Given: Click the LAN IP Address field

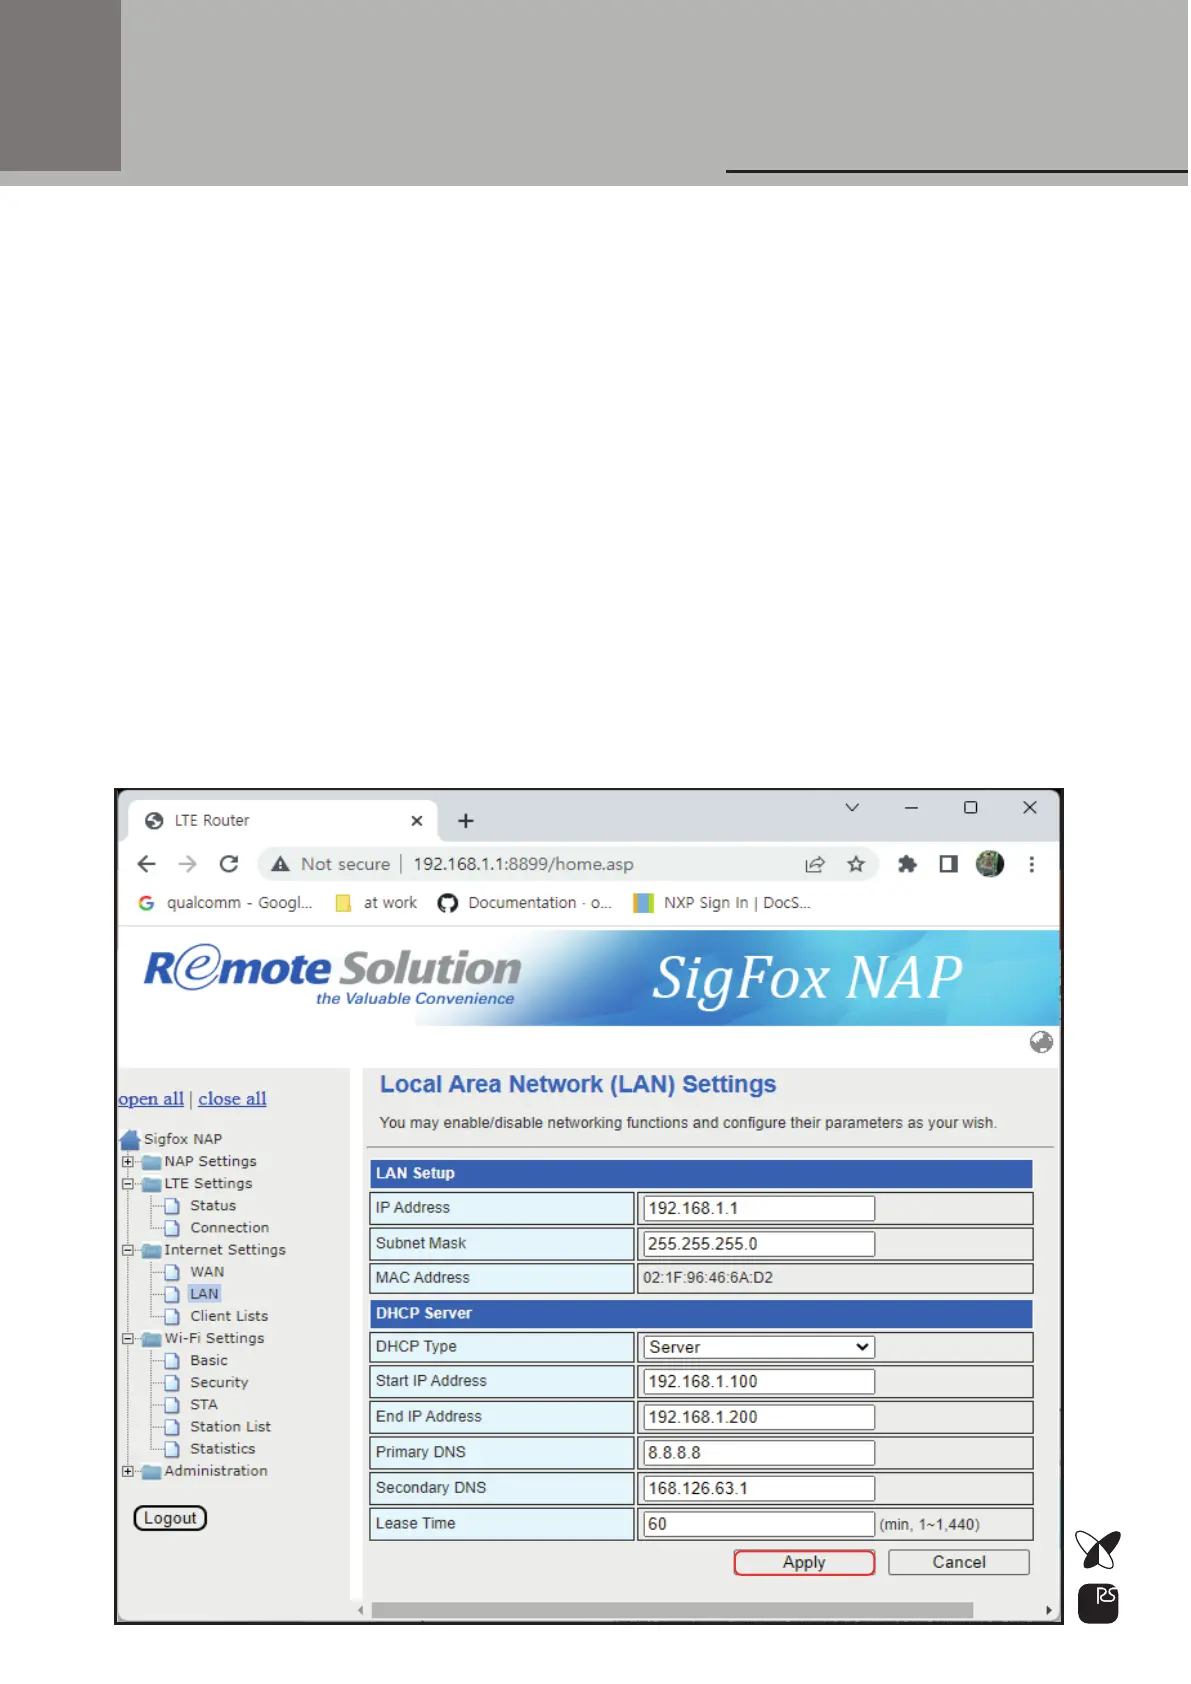Looking at the screenshot, I should pyautogui.click(x=759, y=1208).
